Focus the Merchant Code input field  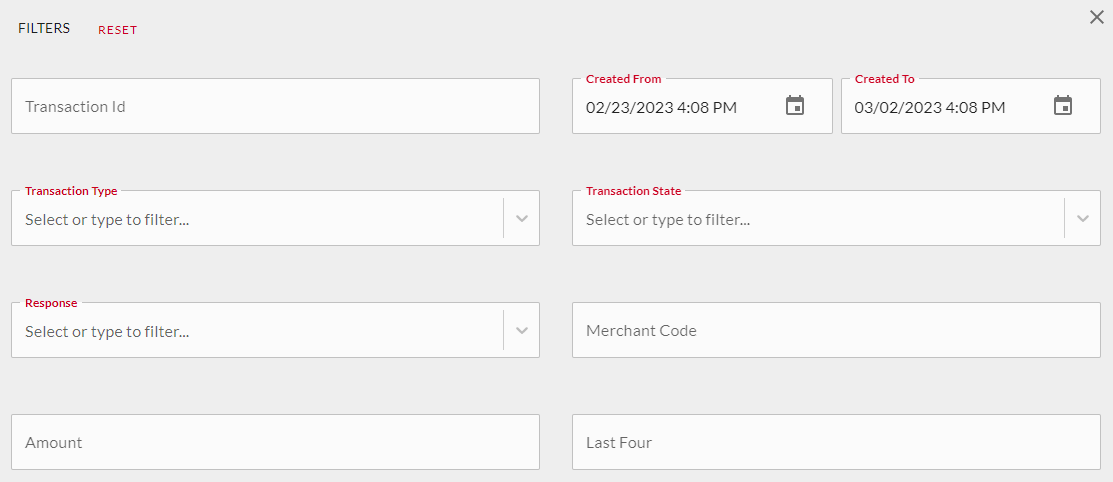click(836, 330)
